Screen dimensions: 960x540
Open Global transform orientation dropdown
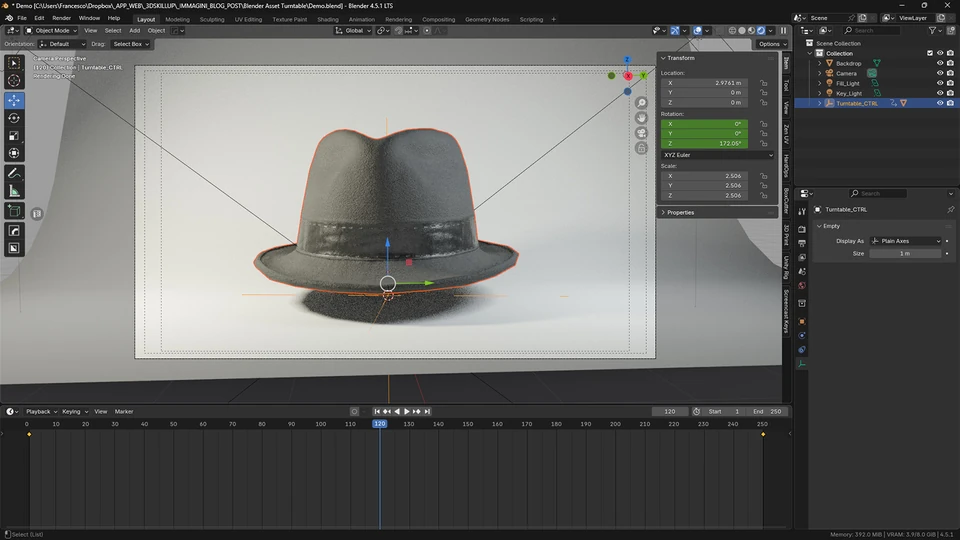click(353, 31)
